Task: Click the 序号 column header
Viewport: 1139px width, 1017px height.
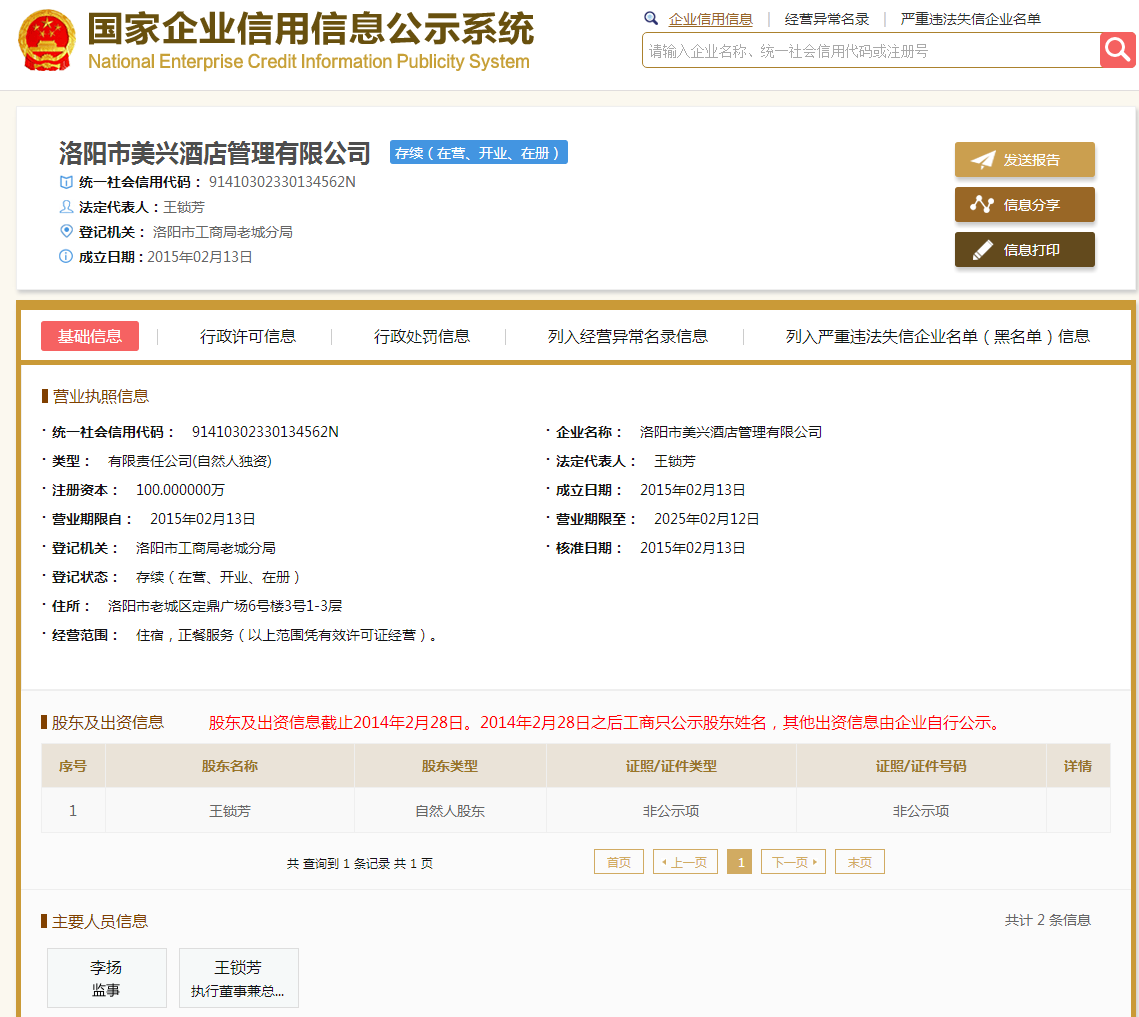Action: pyautogui.click(x=73, y=766)
